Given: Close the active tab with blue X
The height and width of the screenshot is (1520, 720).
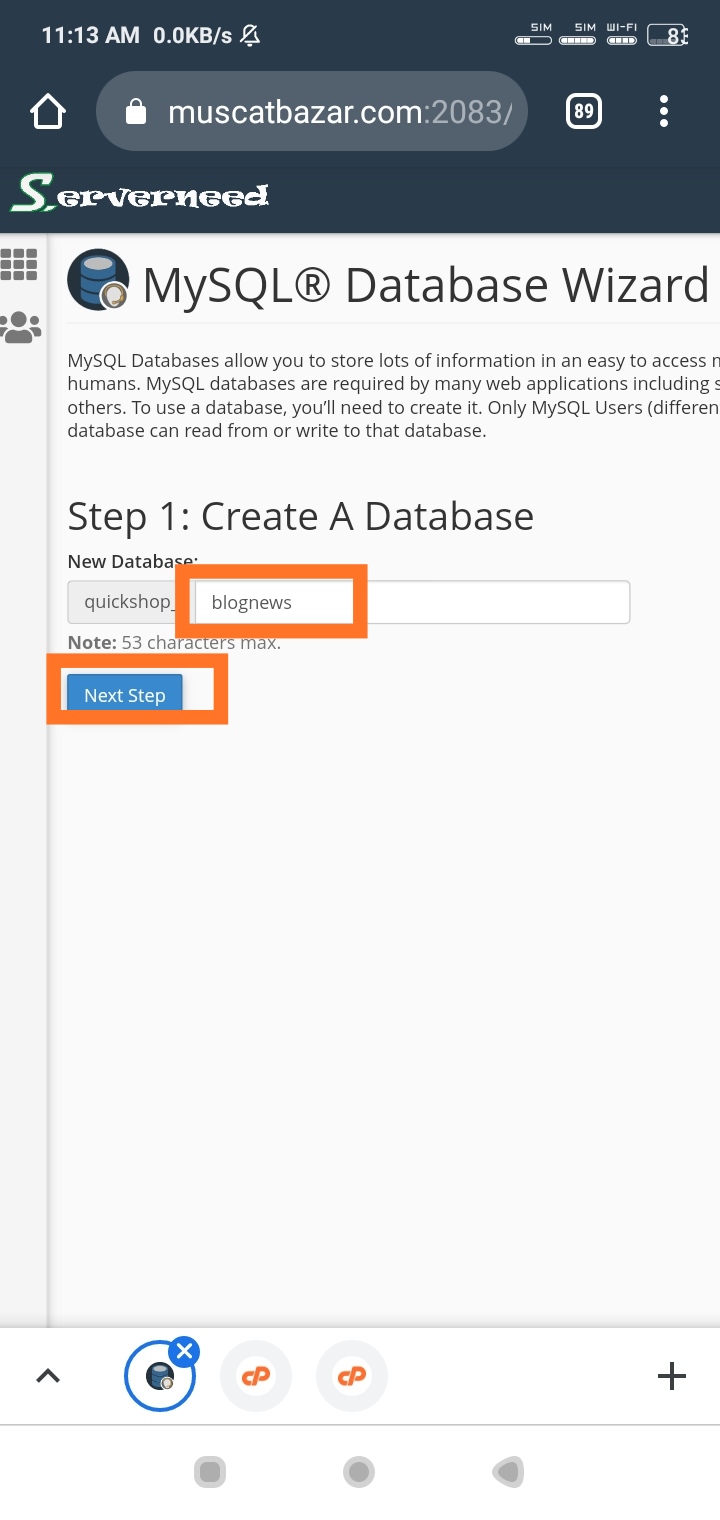Looking at the screenshot, I should [x=184, y=1353].
